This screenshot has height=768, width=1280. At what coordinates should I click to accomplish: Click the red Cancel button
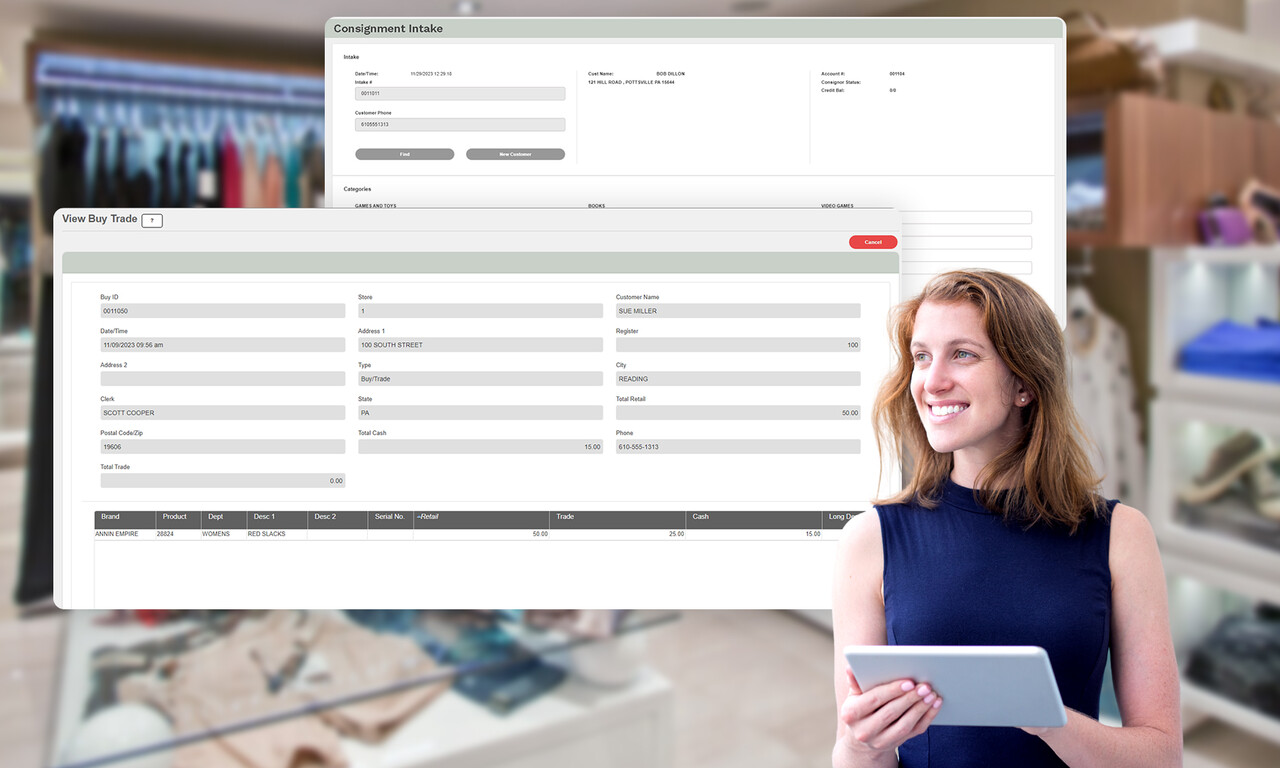[x=871, y=241]
